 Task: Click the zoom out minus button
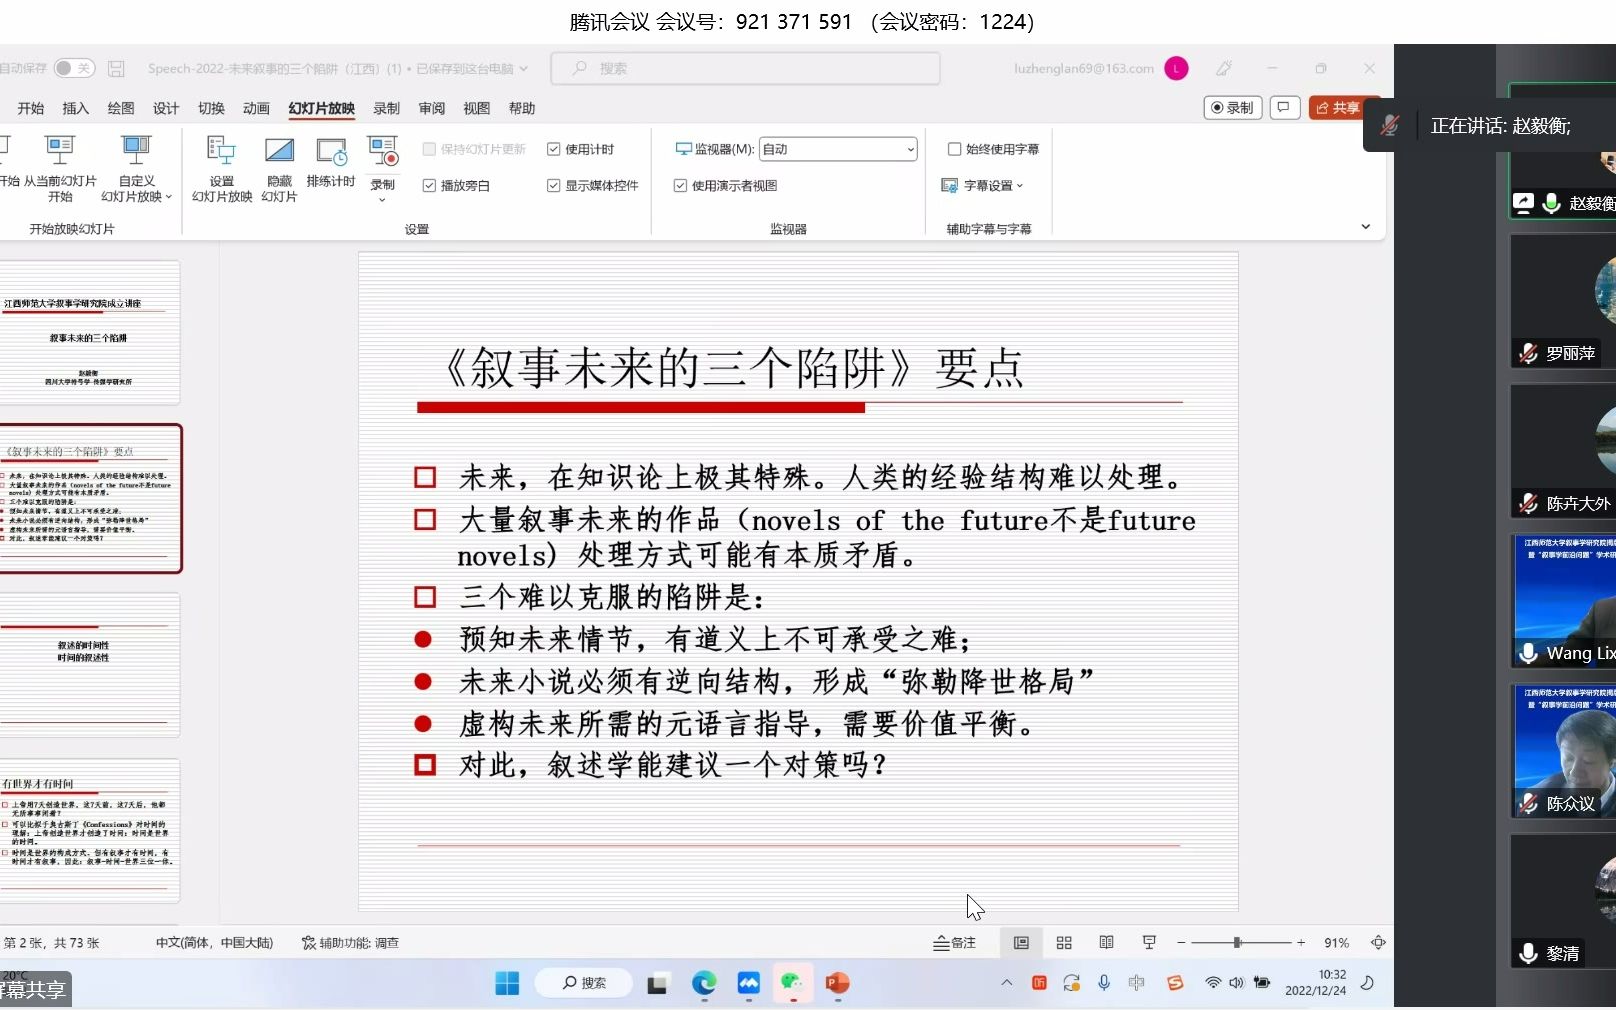click(x=1181, y=942)
